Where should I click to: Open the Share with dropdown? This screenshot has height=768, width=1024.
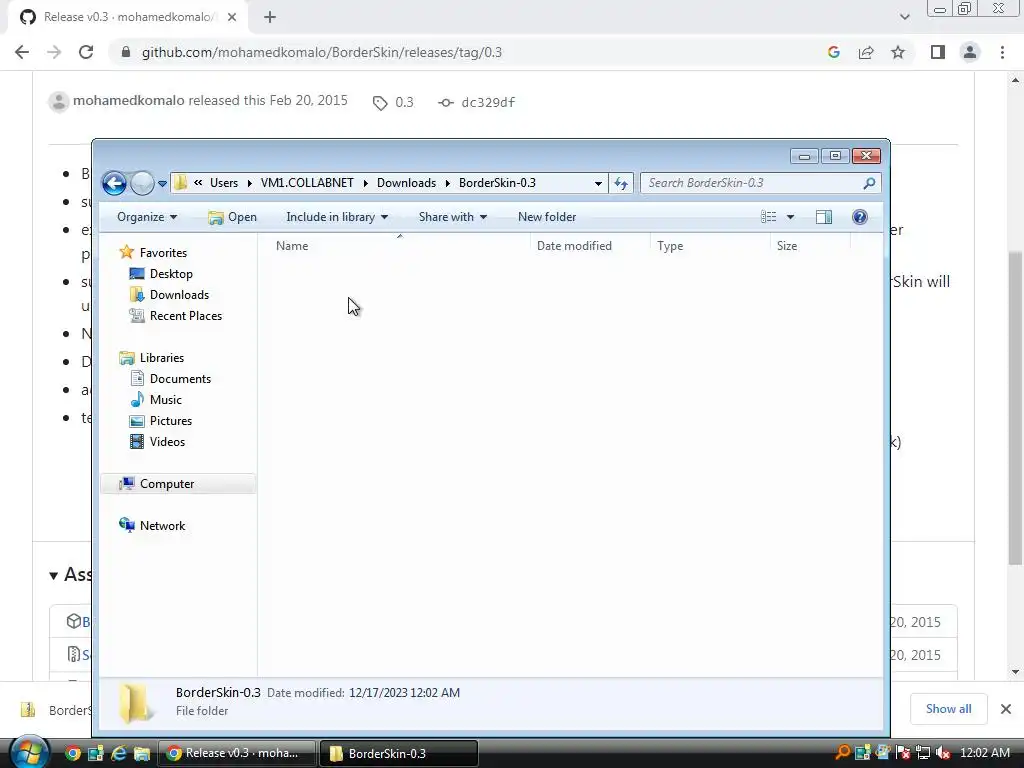tap(453, 217)
